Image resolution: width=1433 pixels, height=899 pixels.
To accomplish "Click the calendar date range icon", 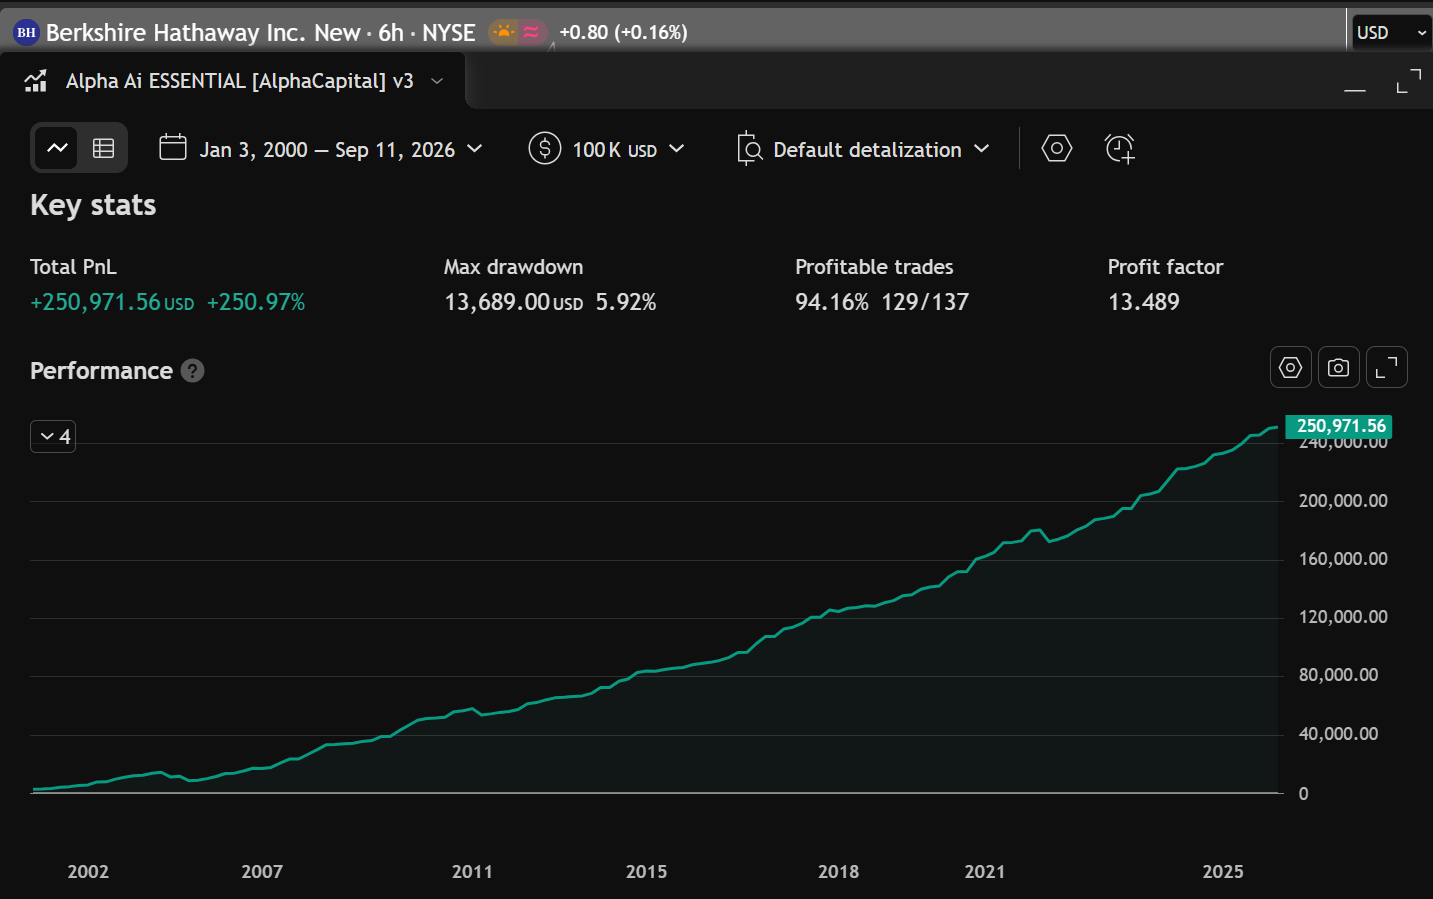I will 173,148.
